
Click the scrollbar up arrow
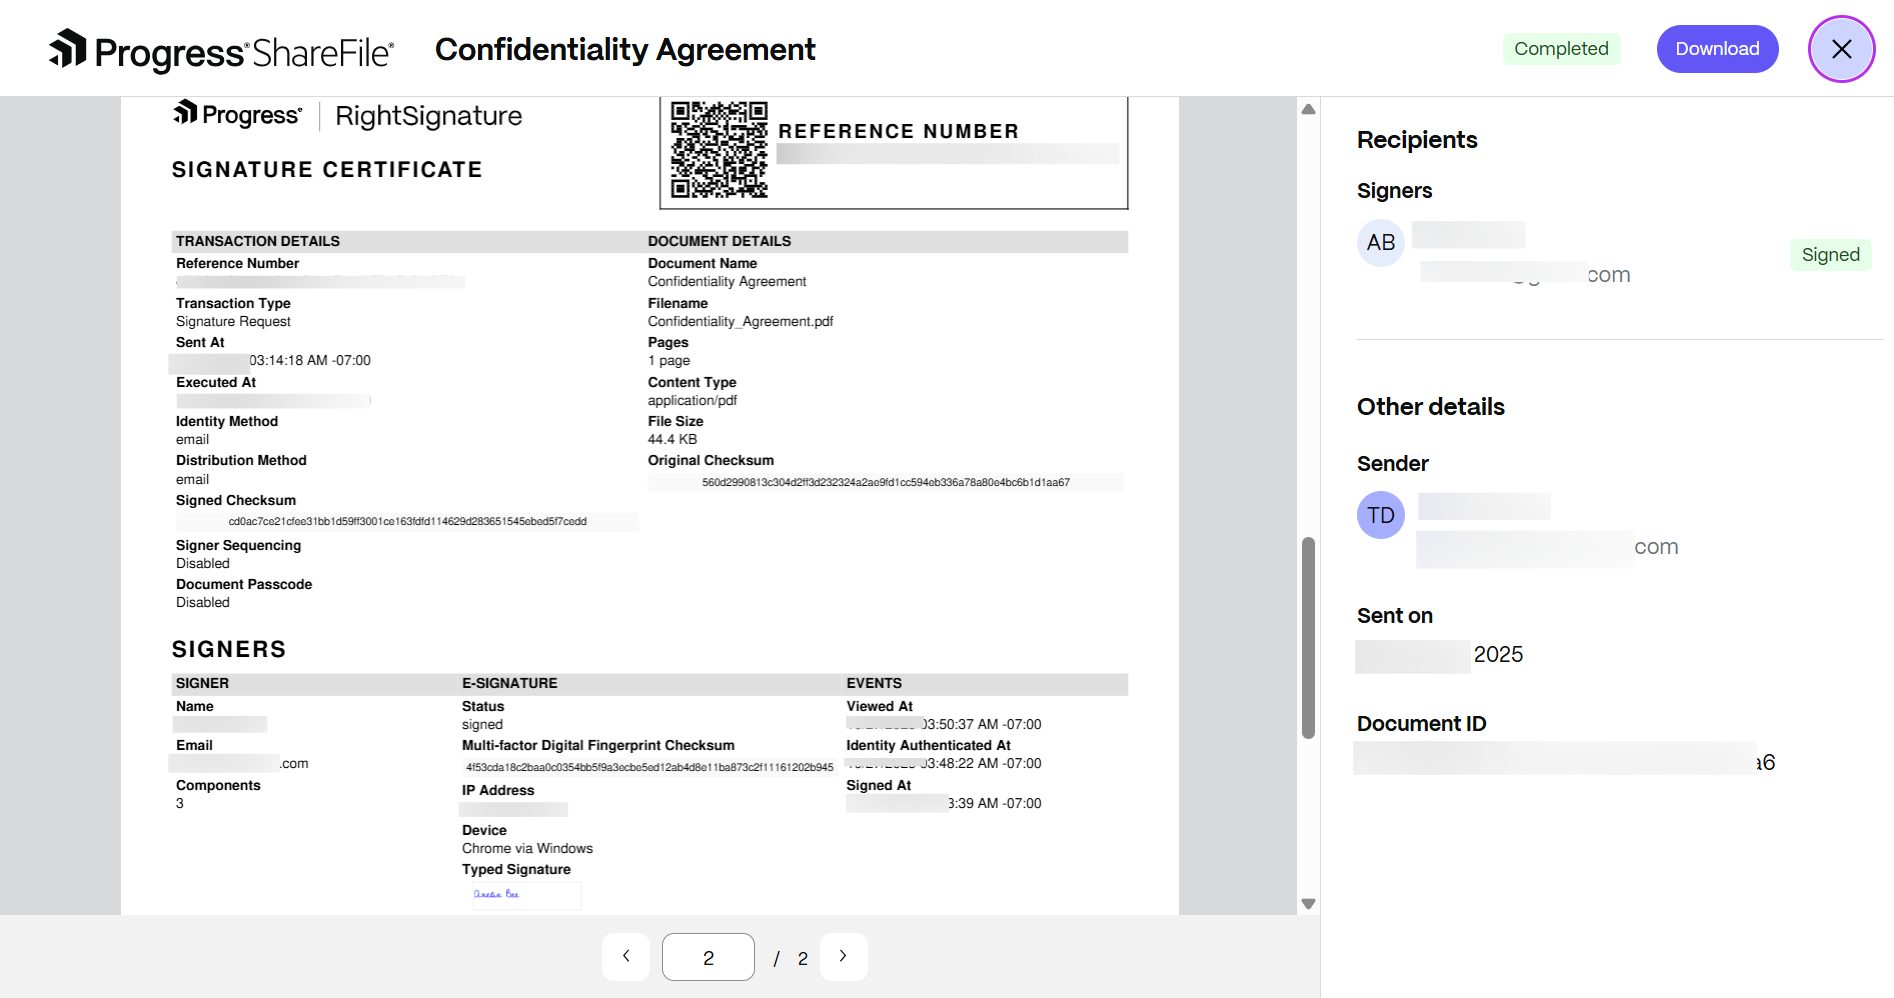(1308, 108)
